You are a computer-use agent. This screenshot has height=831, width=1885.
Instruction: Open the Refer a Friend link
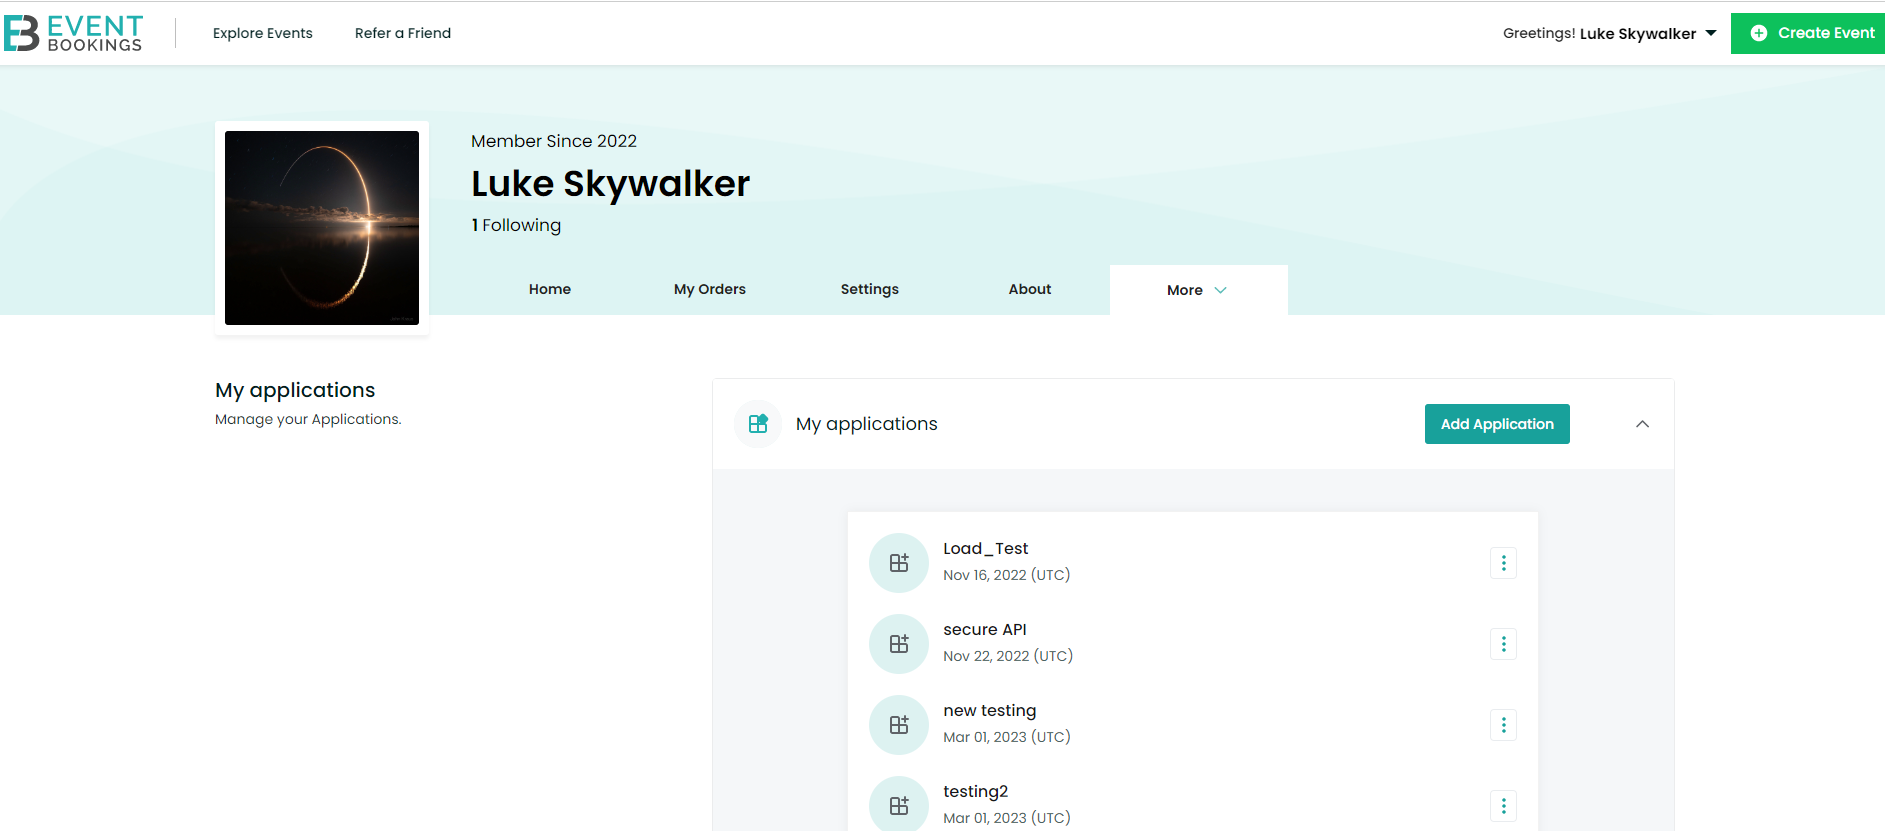click(x=403, y=33)
